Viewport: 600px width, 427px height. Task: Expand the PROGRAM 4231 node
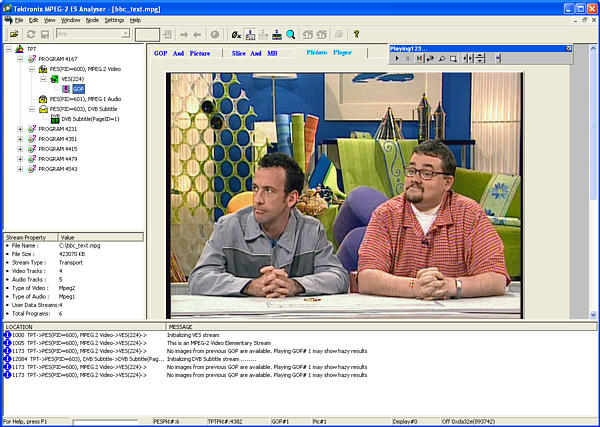click(20, 129)
